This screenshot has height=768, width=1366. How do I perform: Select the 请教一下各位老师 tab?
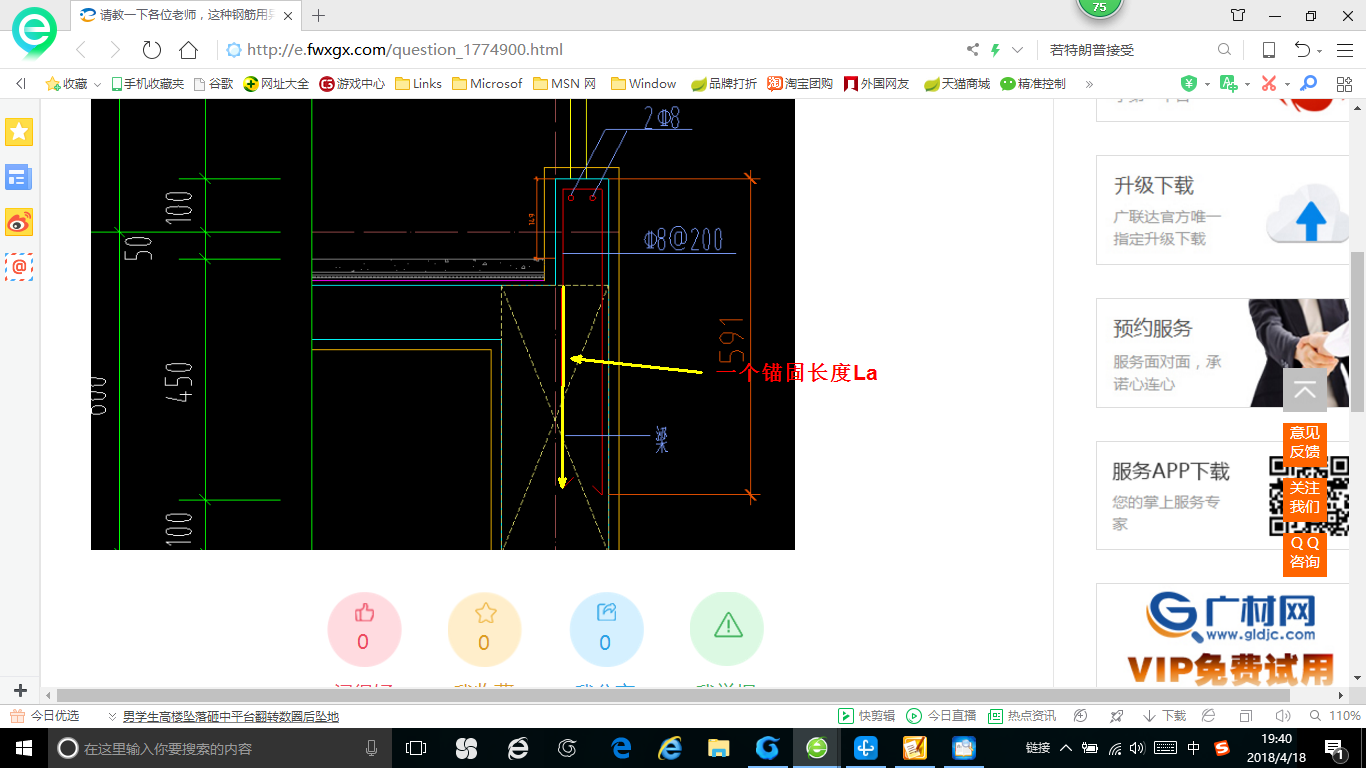click(x=187, y=15)
